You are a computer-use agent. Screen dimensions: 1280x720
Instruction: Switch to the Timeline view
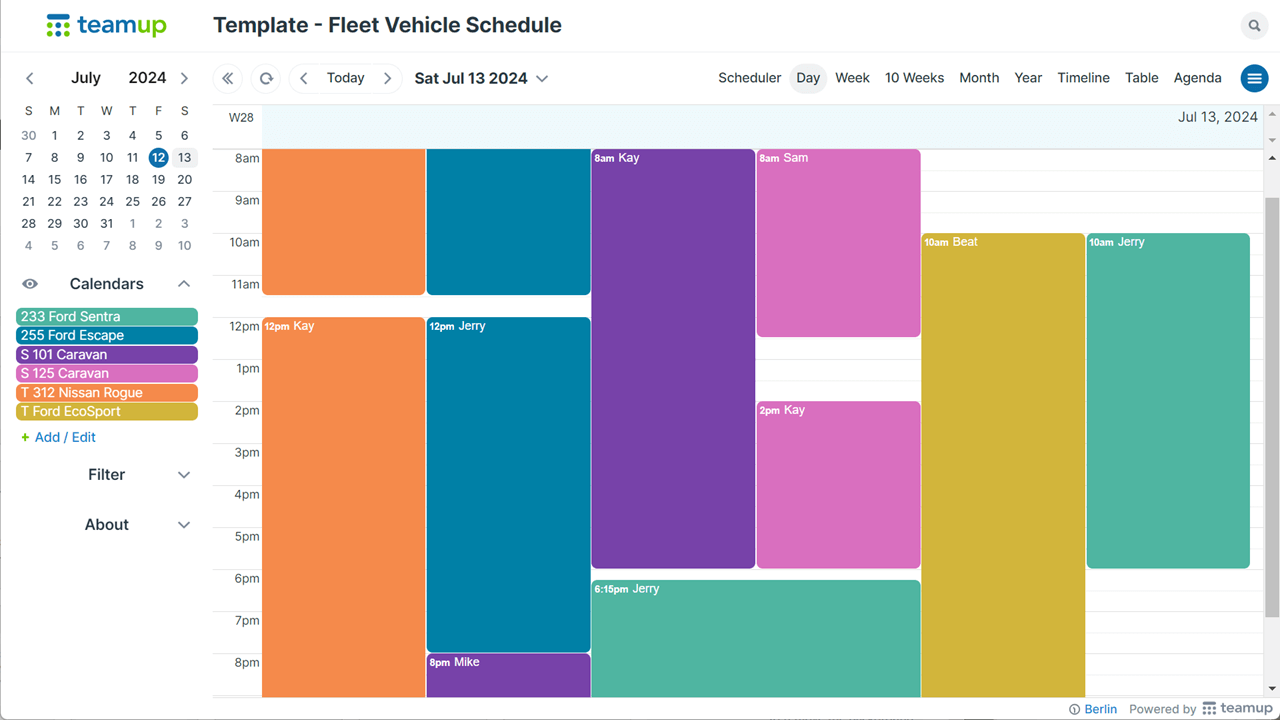(x=1084, y=78)
